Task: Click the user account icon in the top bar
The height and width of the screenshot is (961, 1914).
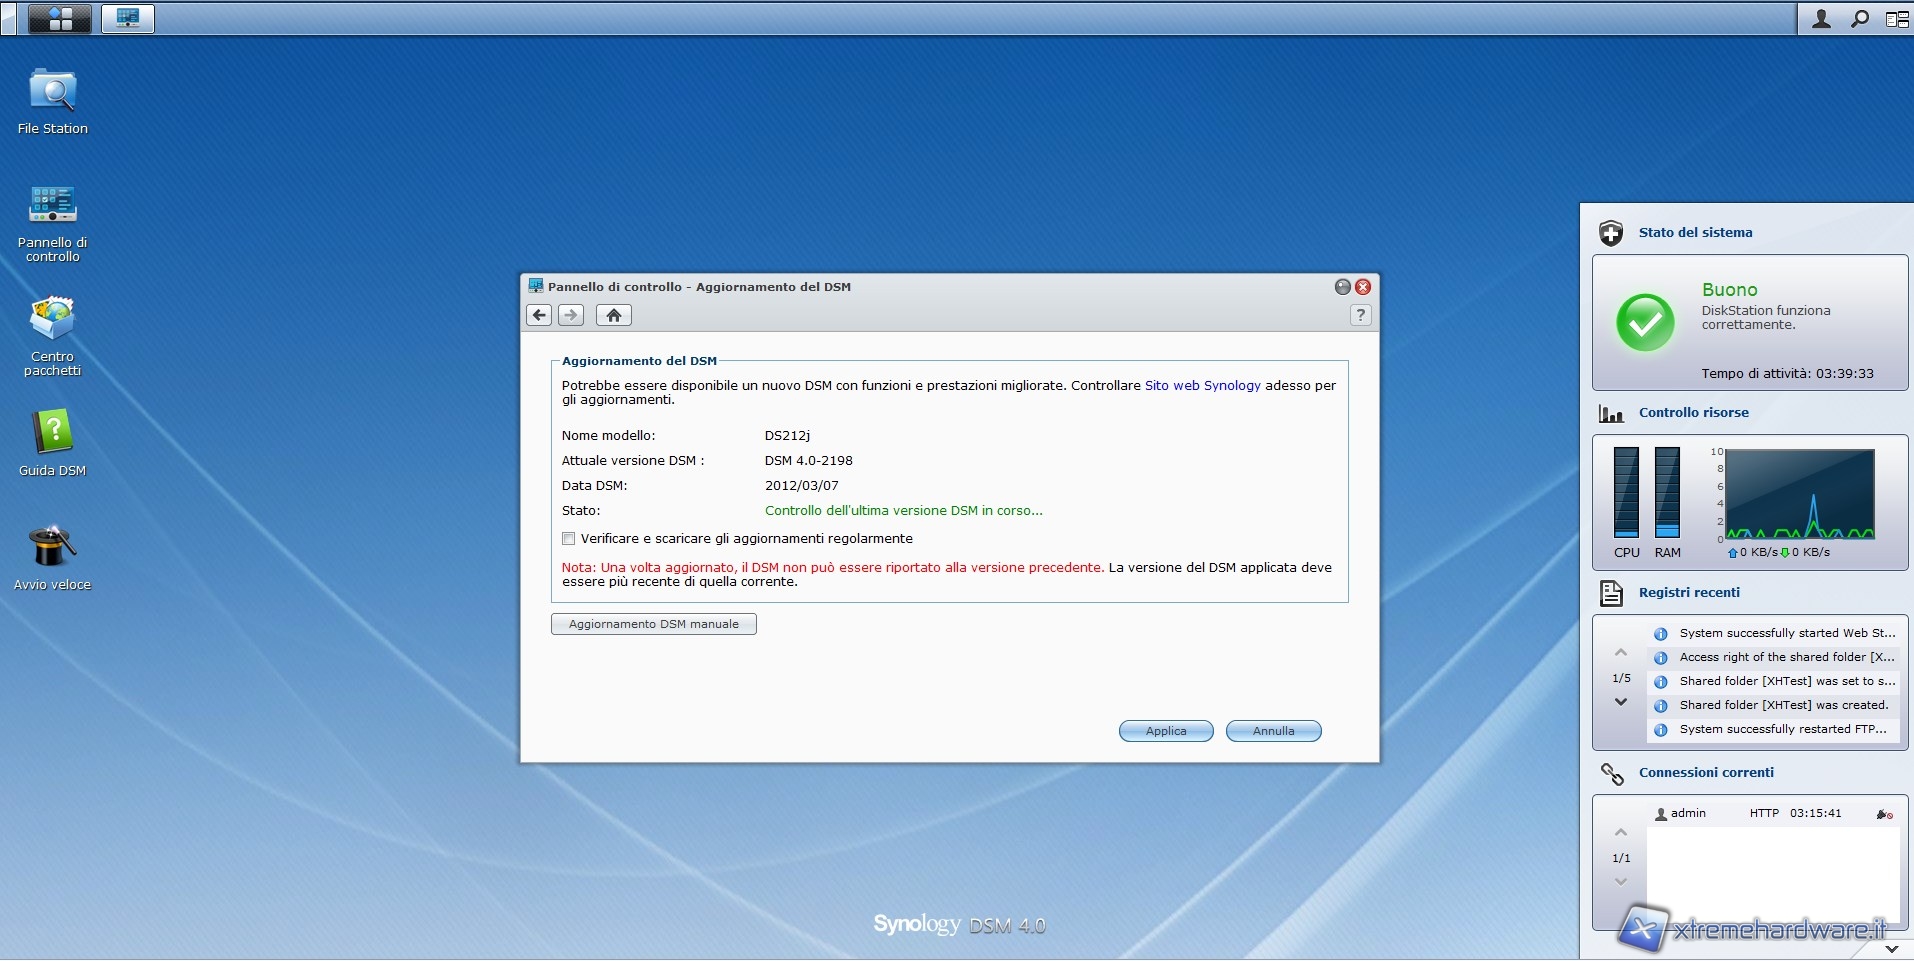Action: click(x=1821, y=18)
